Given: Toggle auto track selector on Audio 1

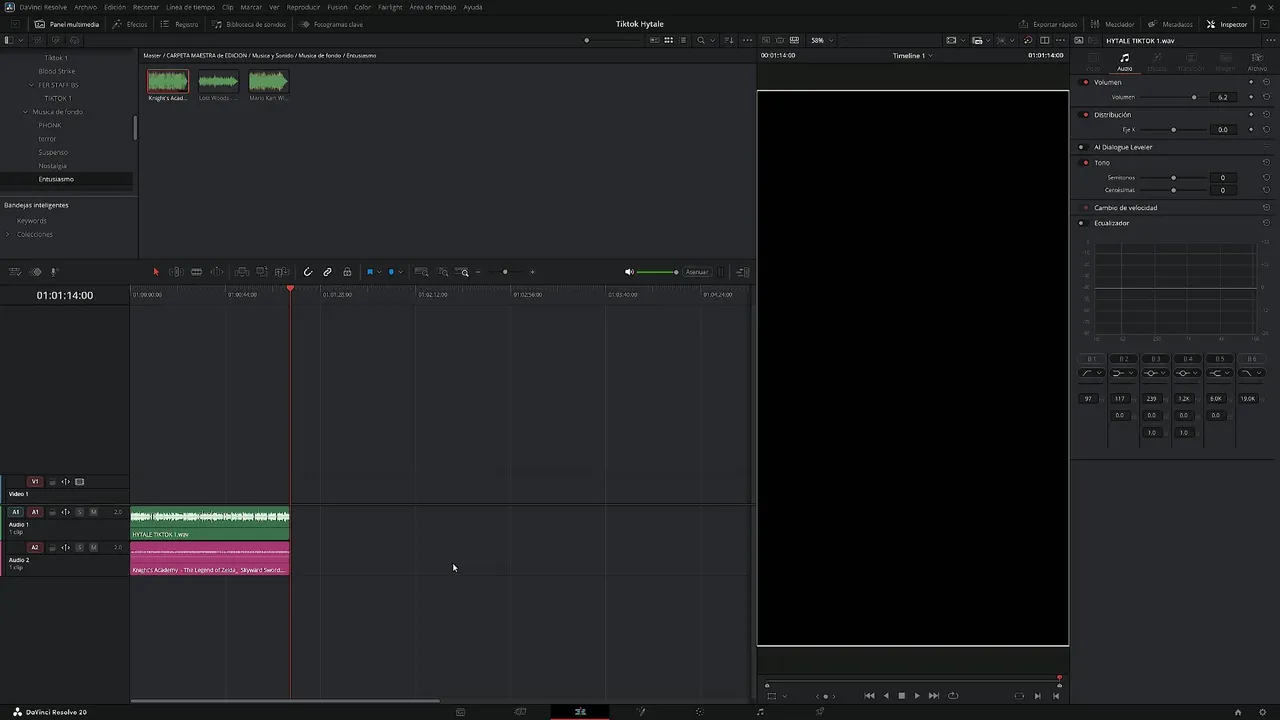Looking at the screenshot, I should tap(65, 512).
